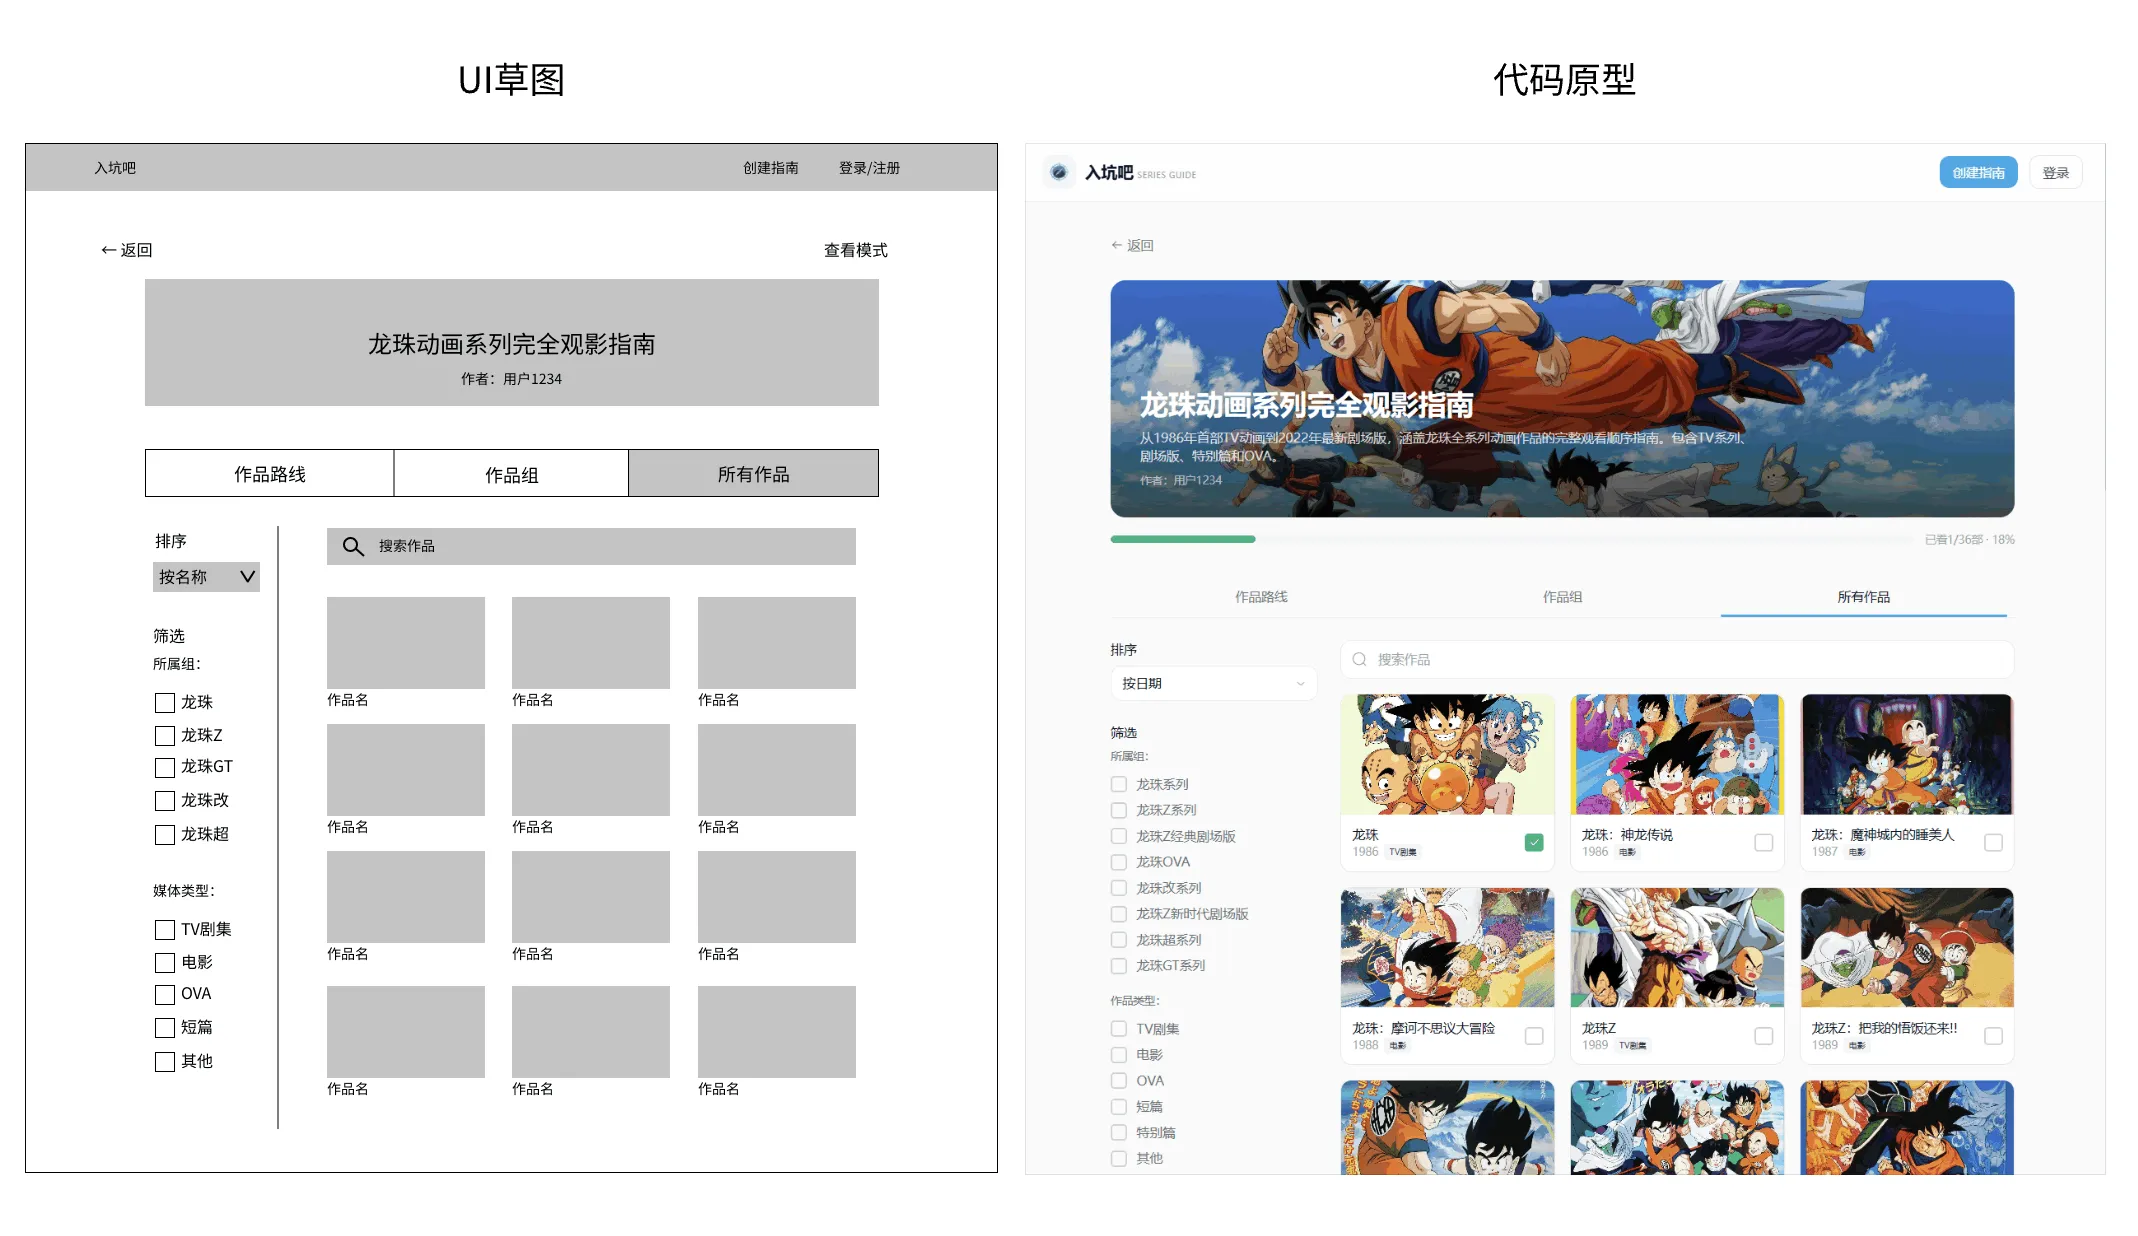The height and width of the screenshot is (1236, 2138).
Task: Mark 龙珠Z:把我的悟饭还来!! as watched
Action: (1993, 1036)
